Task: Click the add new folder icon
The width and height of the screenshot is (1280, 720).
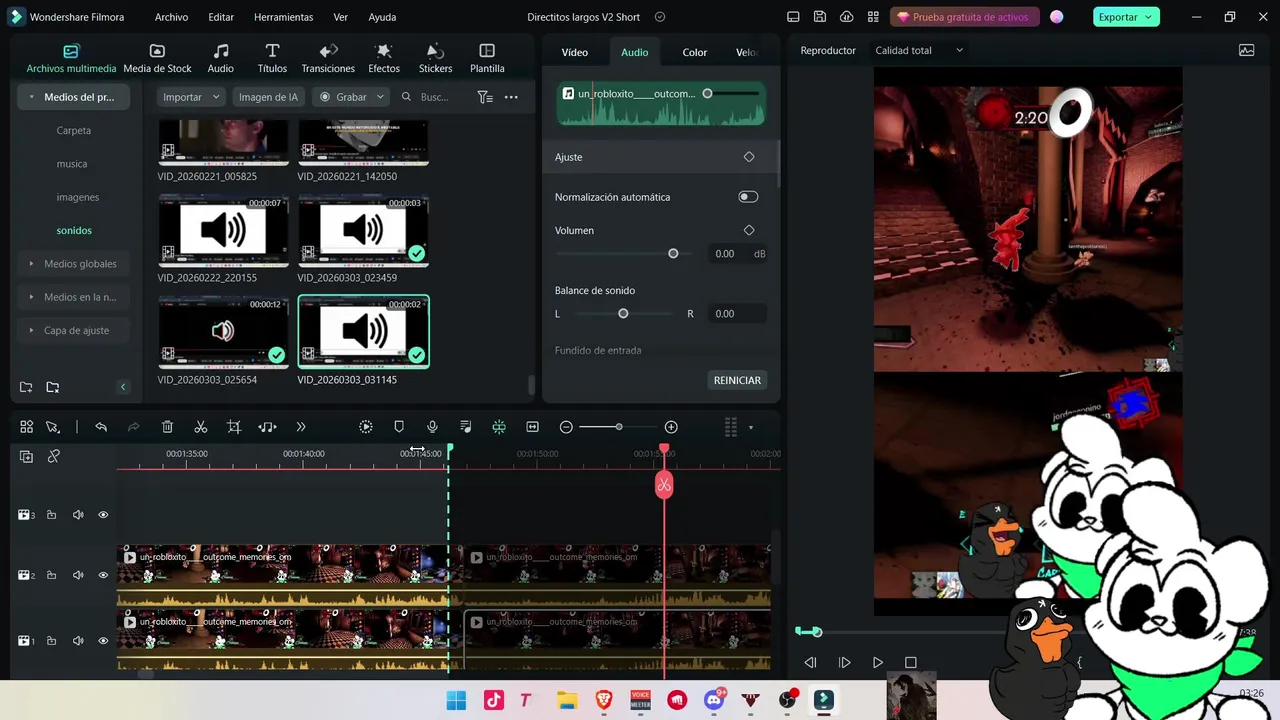Action: tap(26, 387)
